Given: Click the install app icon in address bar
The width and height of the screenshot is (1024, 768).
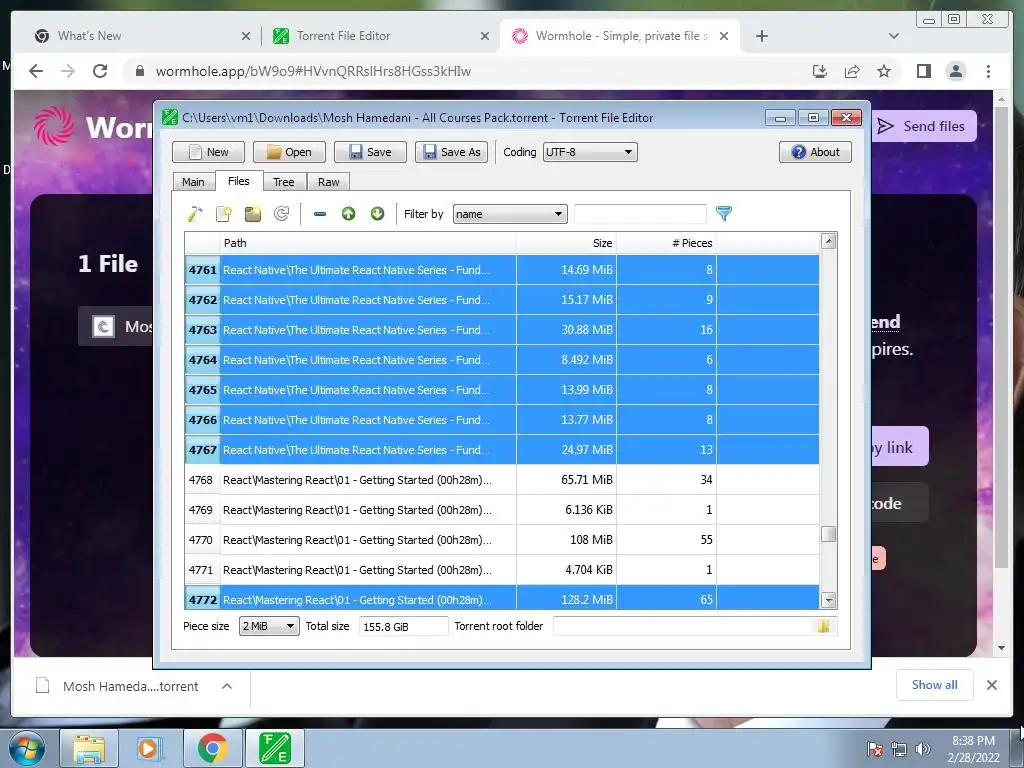Looking at the screenshot, I should tap(820, 71).
